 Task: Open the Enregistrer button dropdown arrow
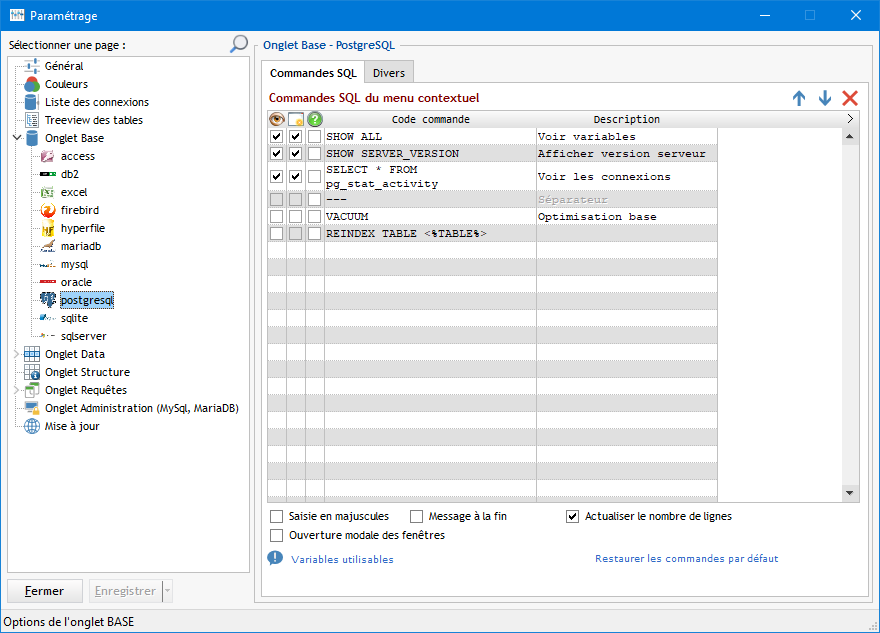tap(167, 591)
